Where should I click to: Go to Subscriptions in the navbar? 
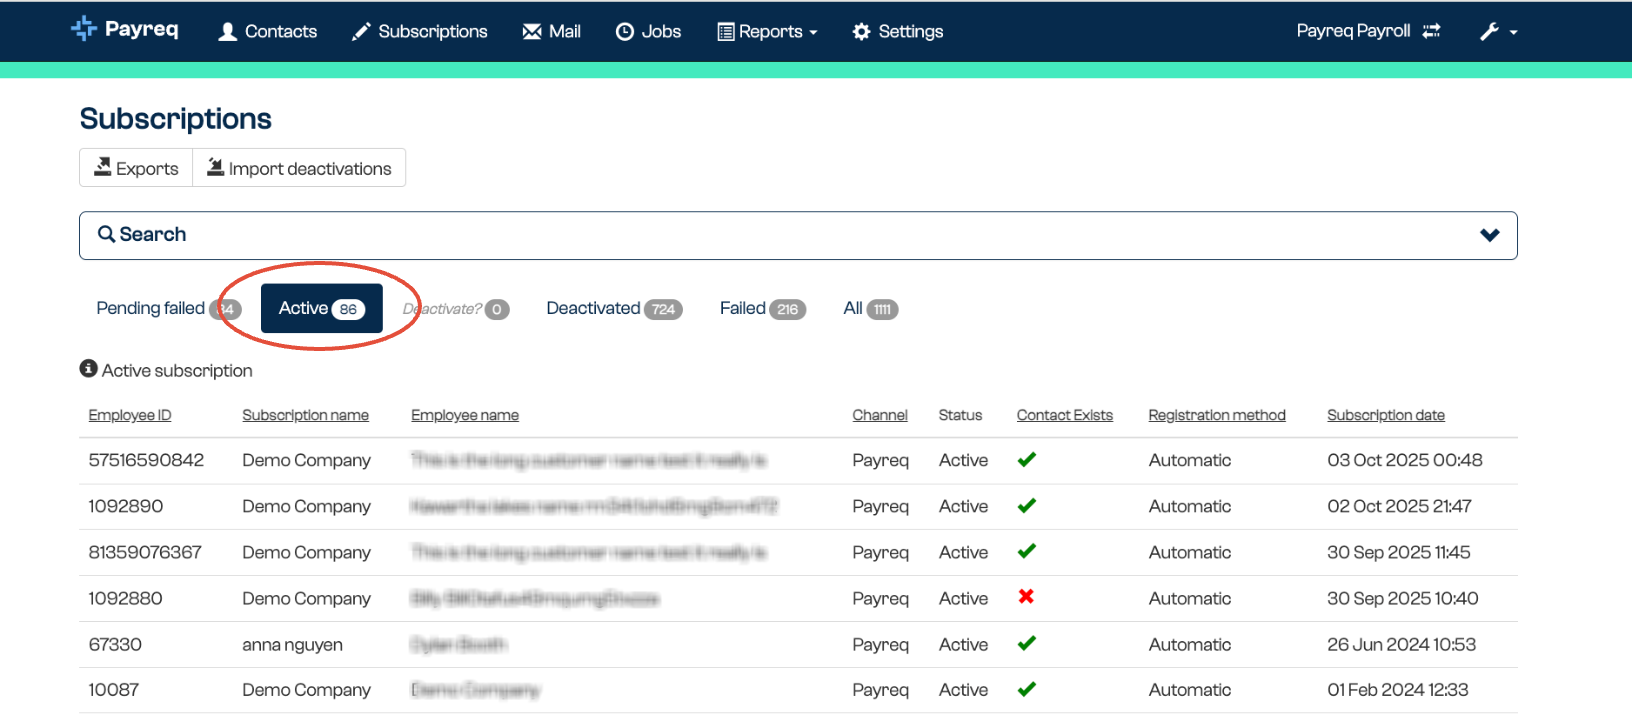(x=419, y=32)
